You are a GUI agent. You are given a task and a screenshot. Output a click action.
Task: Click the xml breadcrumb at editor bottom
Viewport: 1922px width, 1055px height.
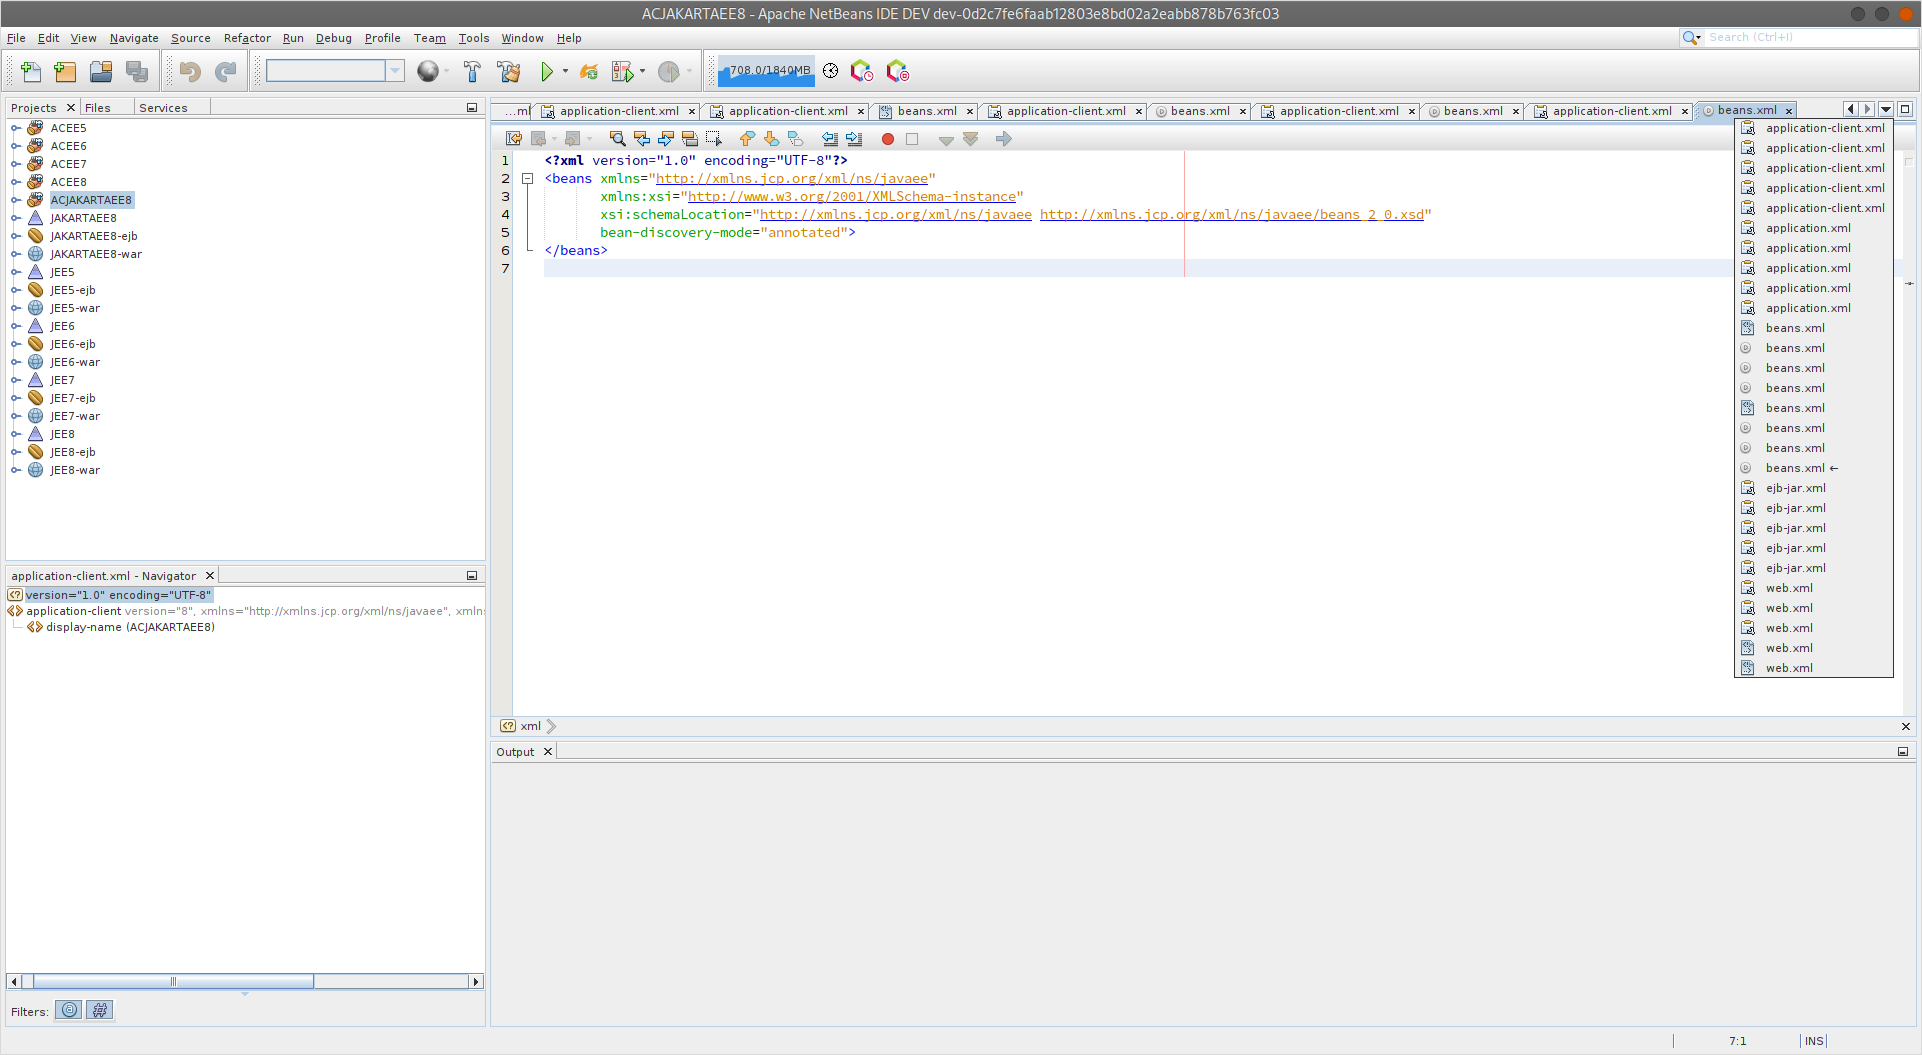click(x=530, y=726)
